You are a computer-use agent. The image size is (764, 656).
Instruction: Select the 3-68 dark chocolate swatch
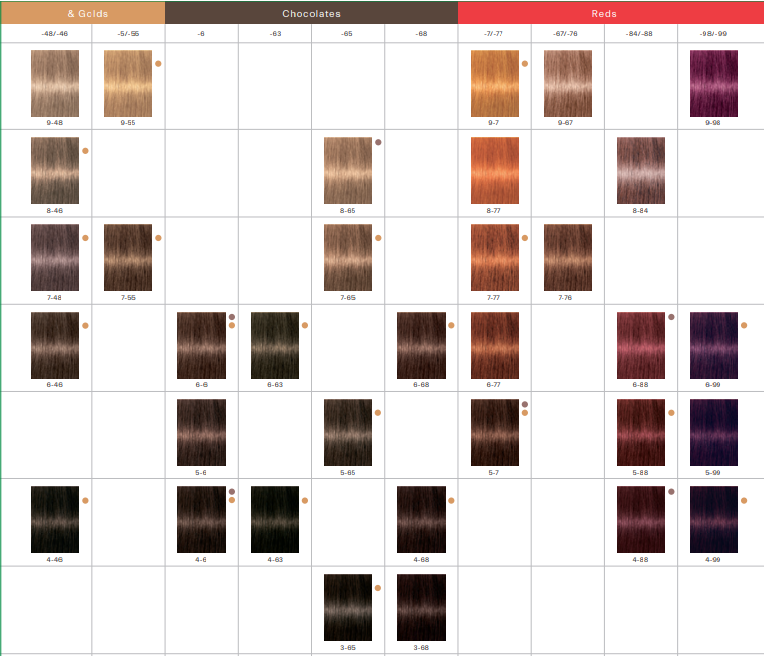(421, 607)
